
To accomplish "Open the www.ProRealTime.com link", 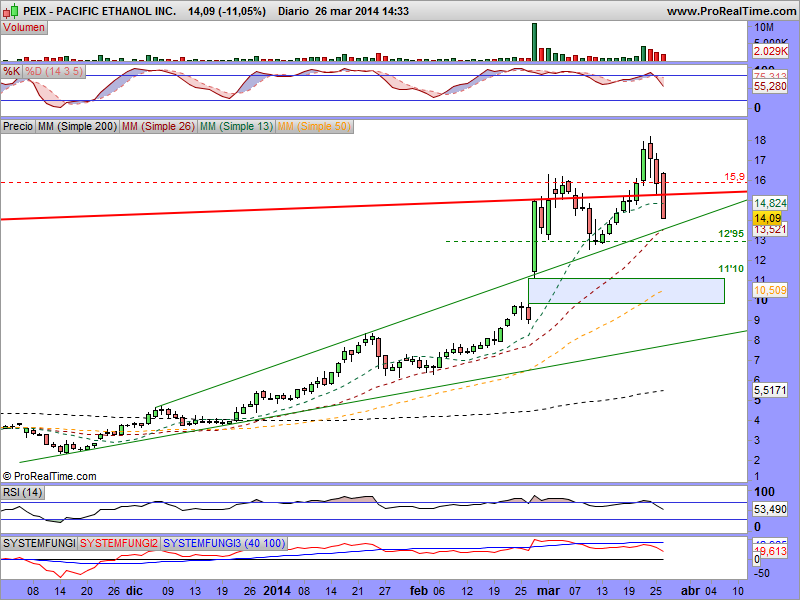I will click(731, 11).
